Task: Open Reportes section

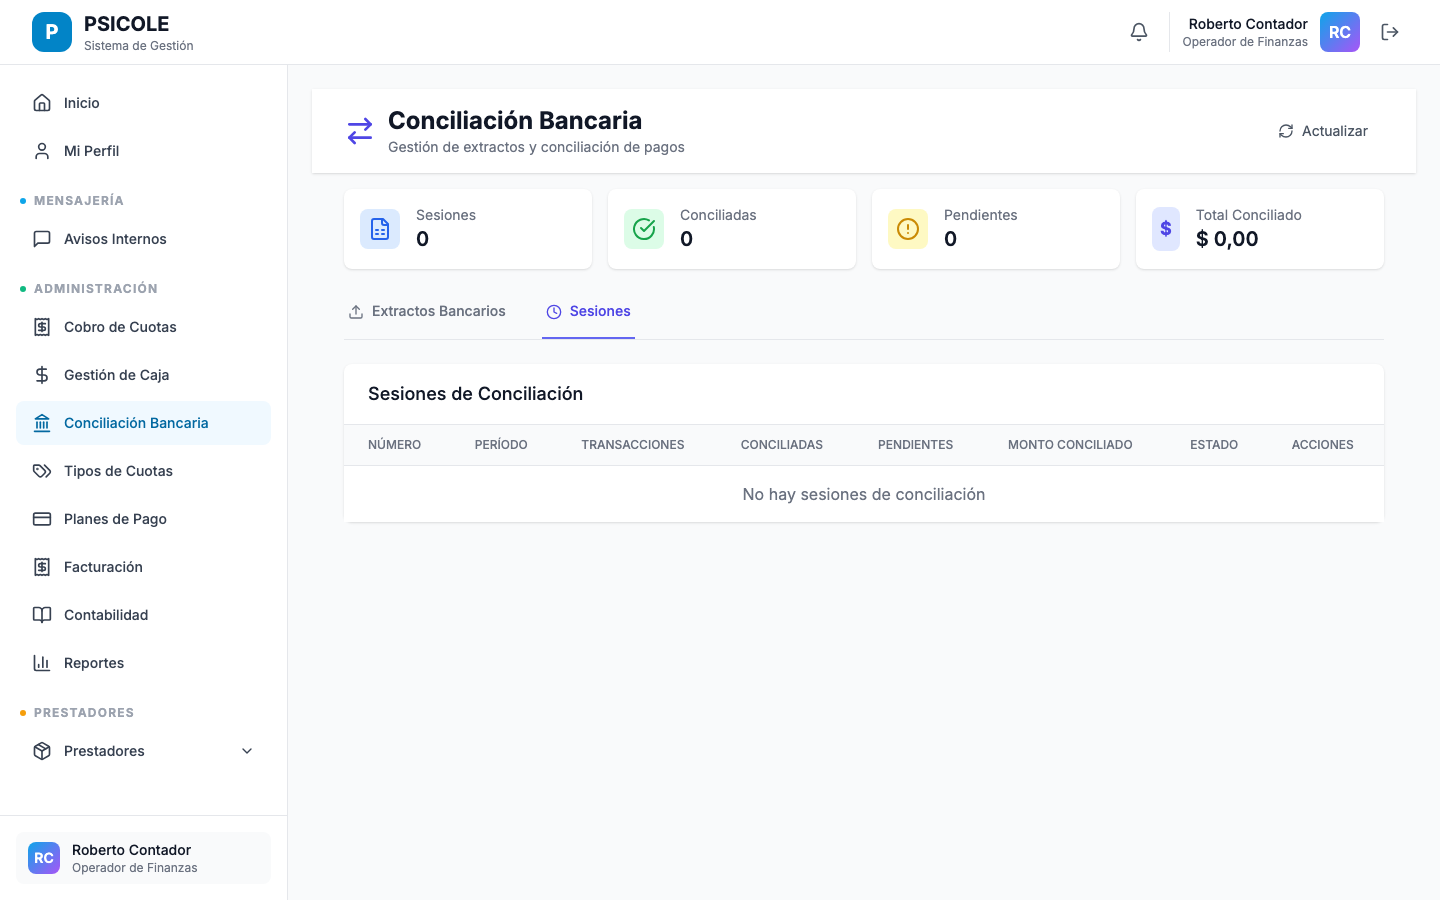Action: click(x=143, y=663)
